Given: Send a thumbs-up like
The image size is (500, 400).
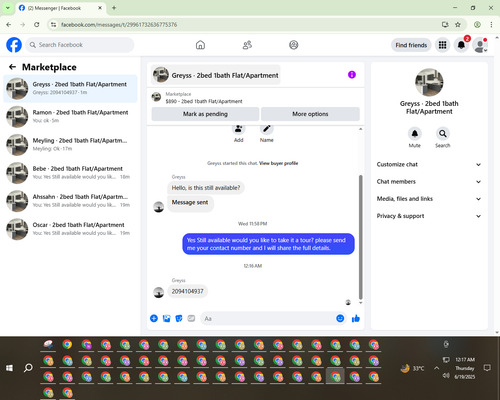Looking at the screenshot, I should [356, 318].
